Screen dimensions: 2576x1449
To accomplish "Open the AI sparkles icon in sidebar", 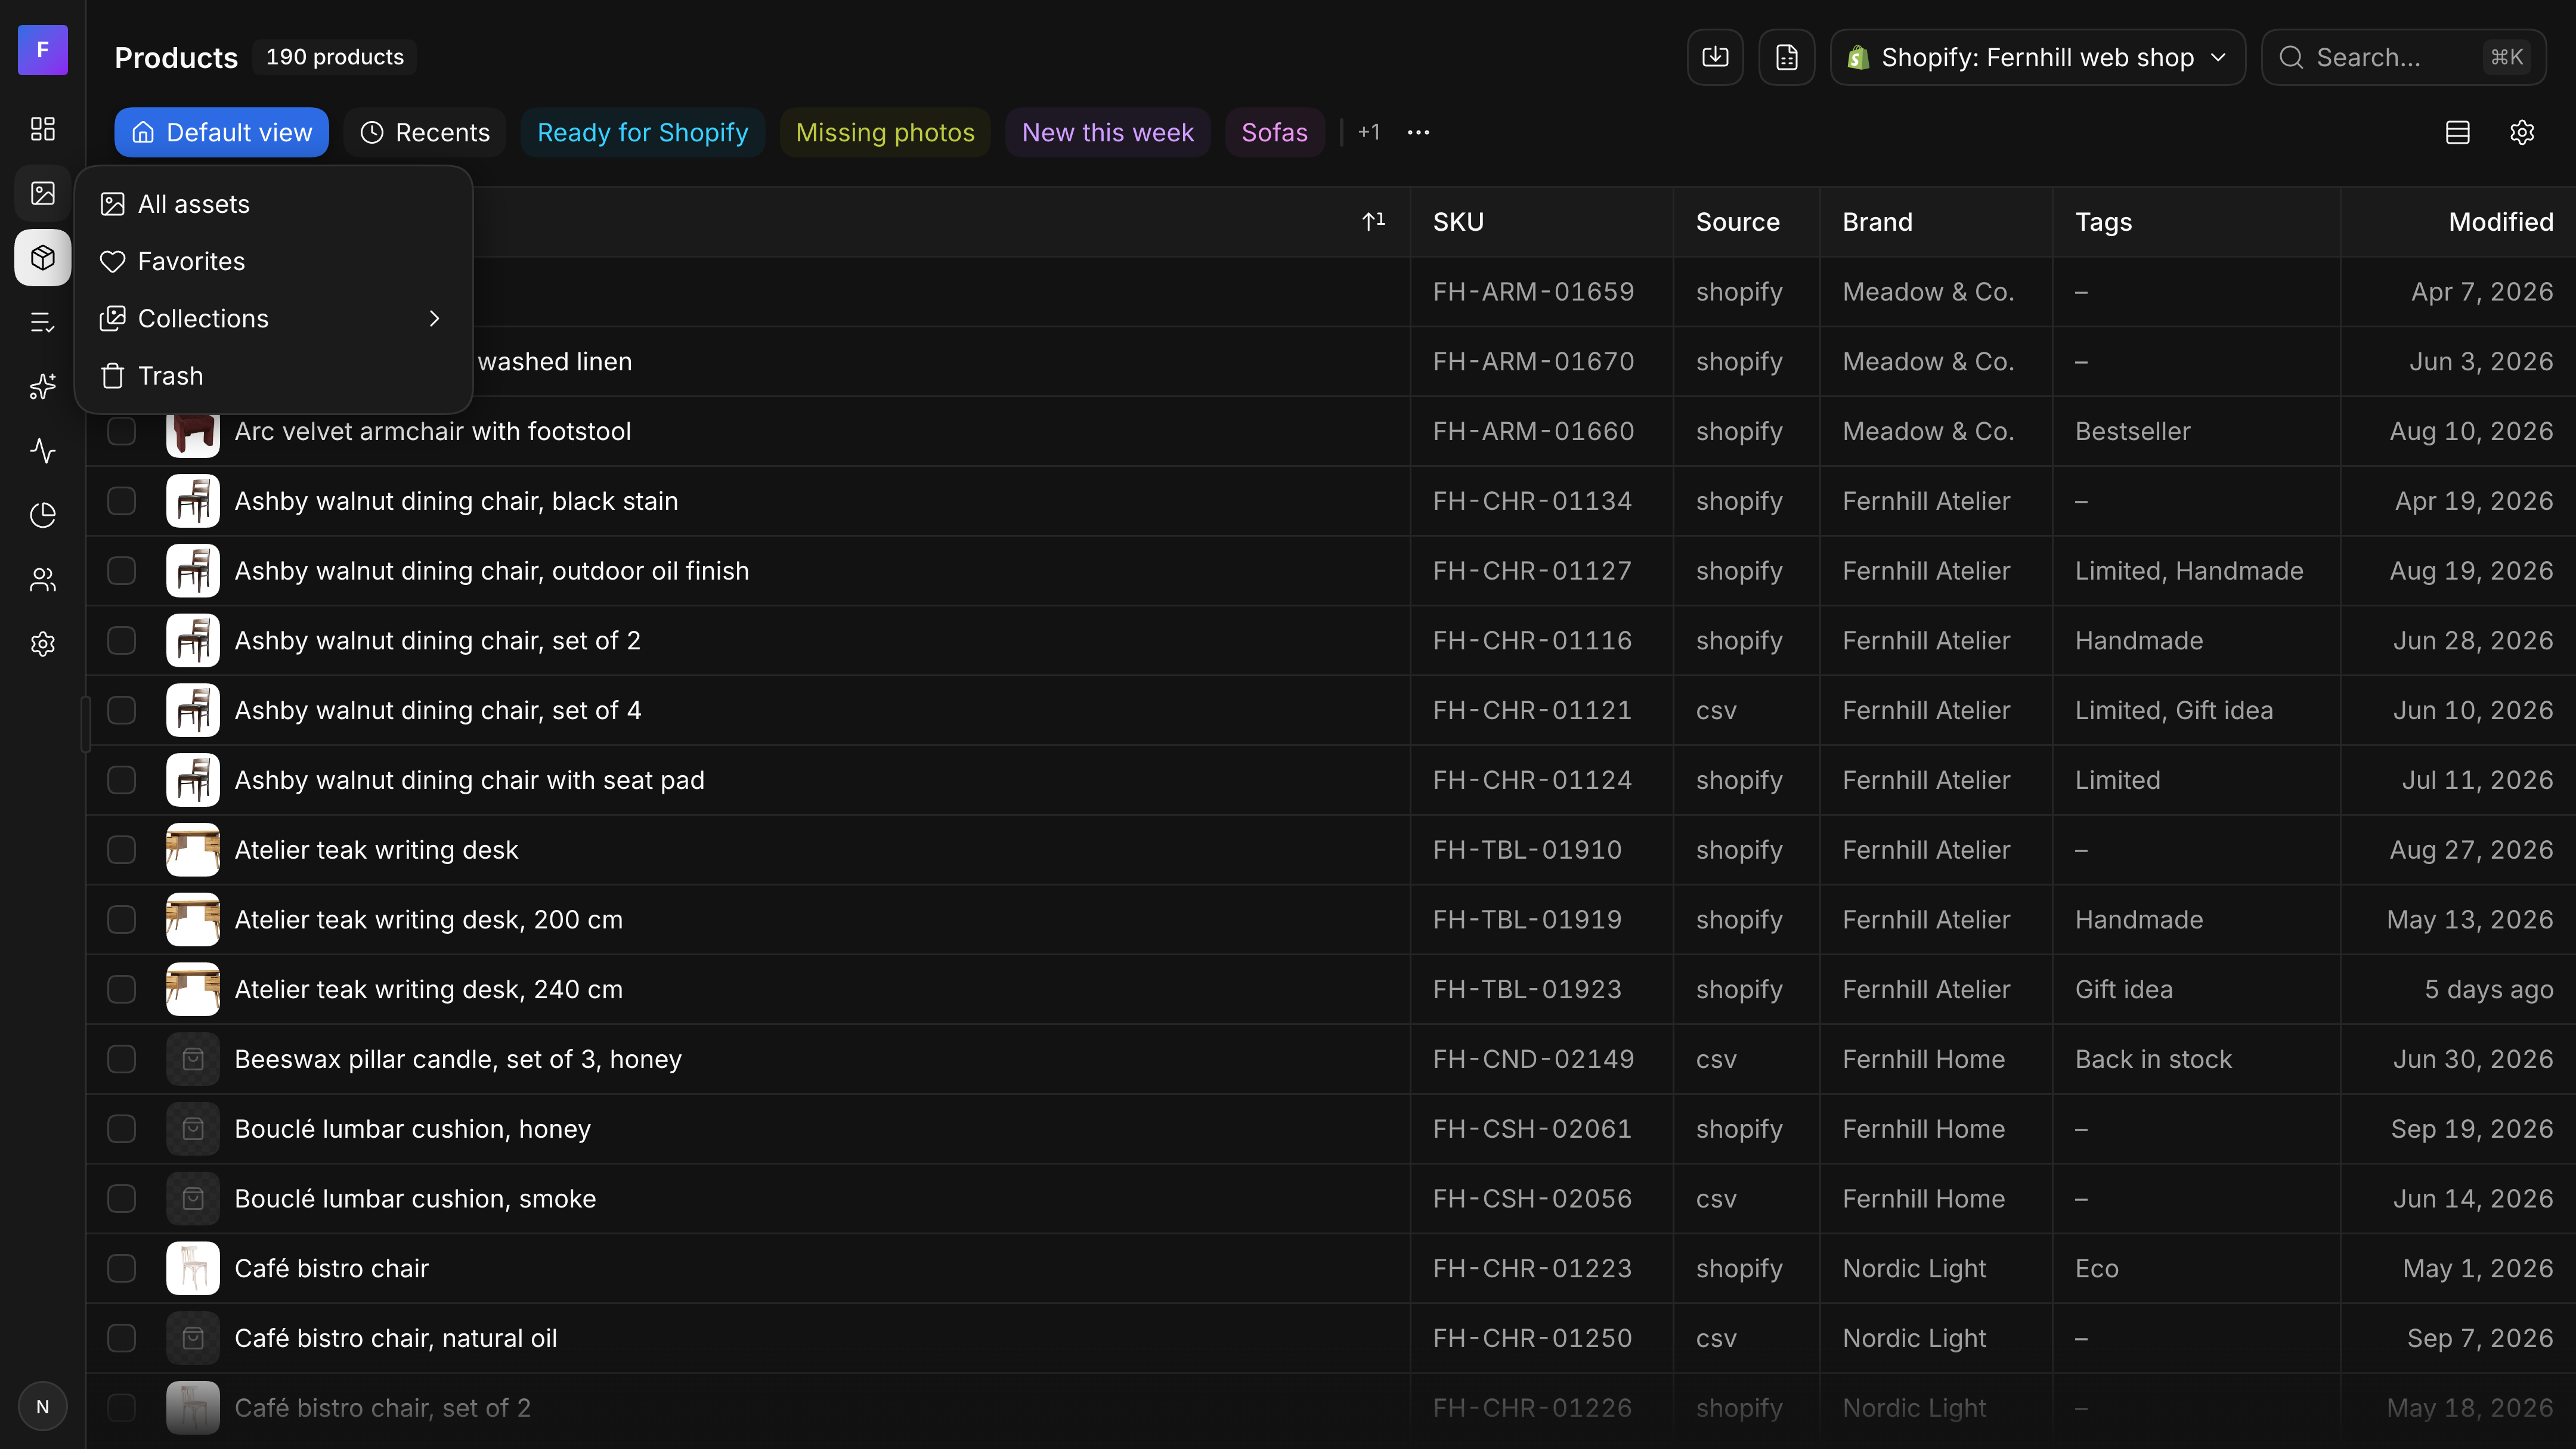I will [x=42, y=386].
